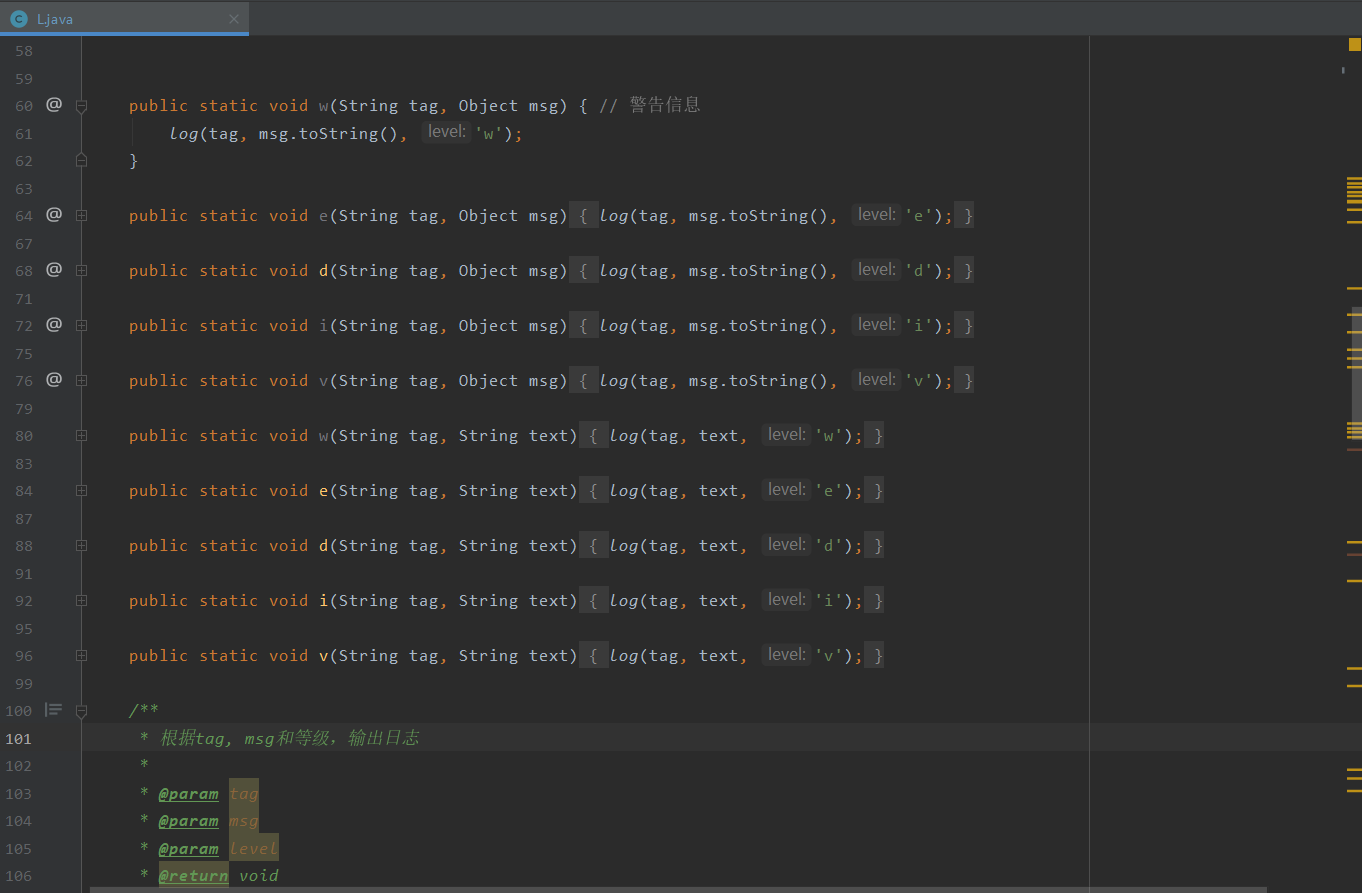Click the @ gutter icon on line 72

pos(54,324)
